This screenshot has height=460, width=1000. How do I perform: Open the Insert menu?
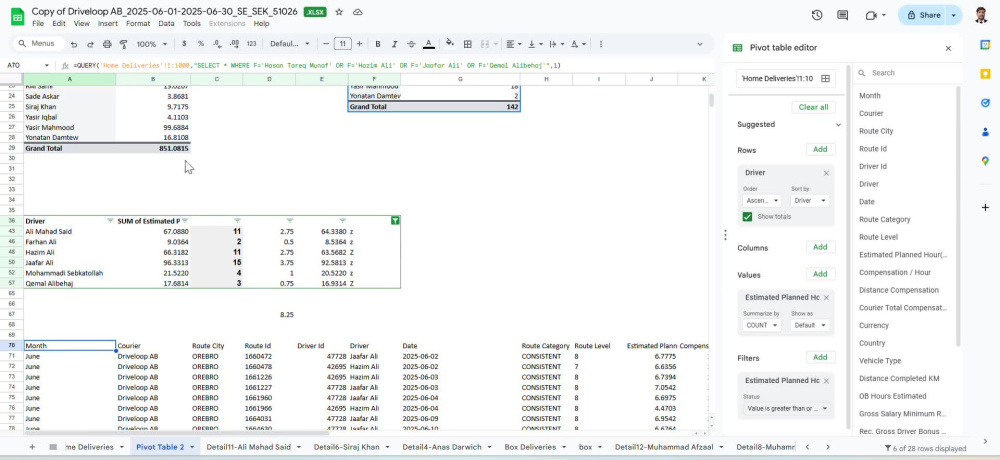click(x=108, y=24)
